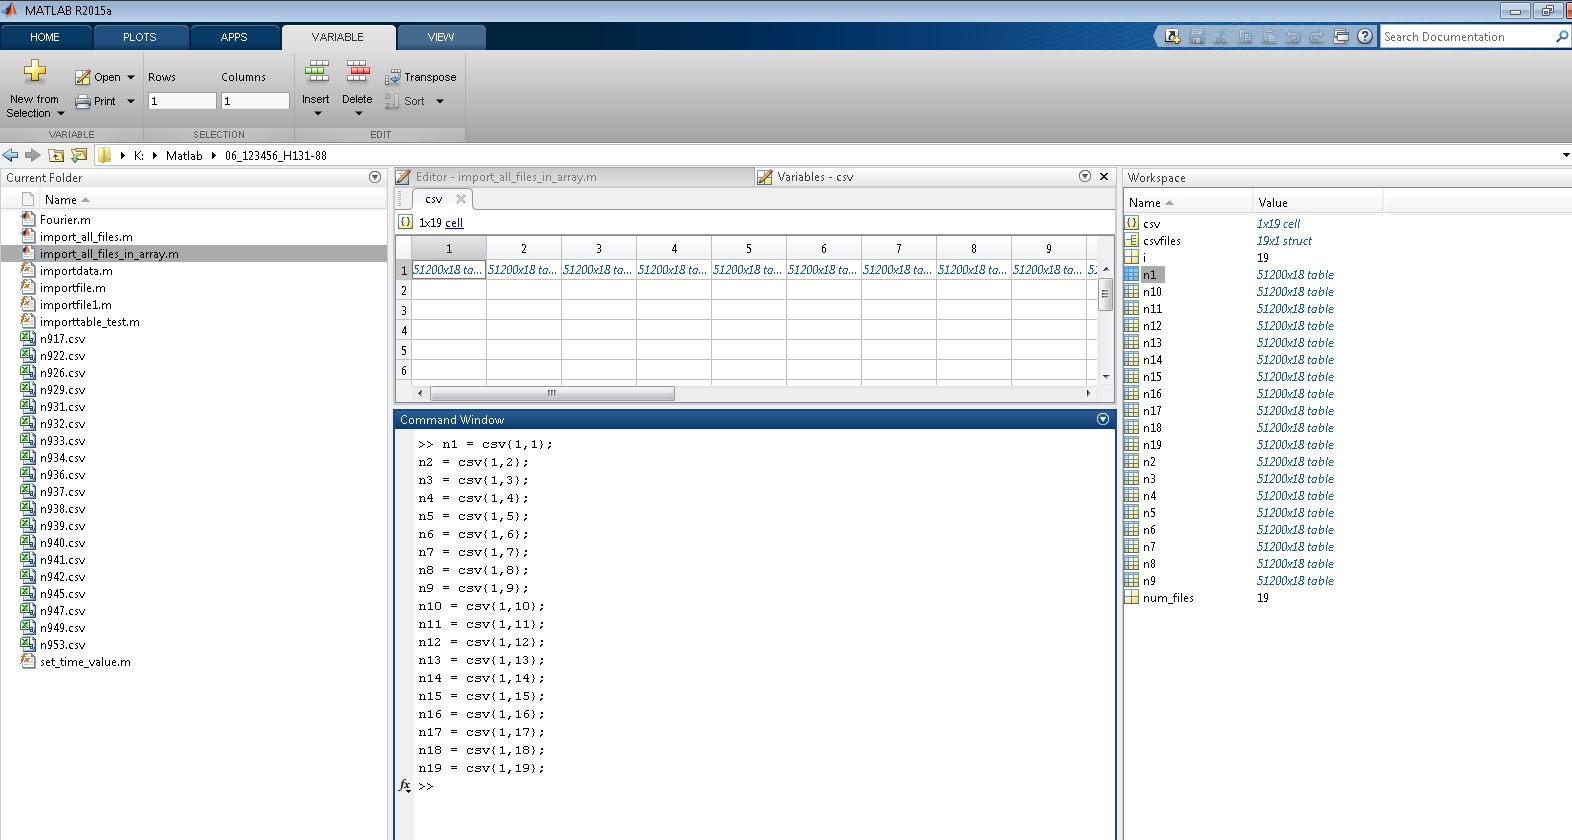Go back using the blue arrow

pyautogui.click(x=11, y=155)
